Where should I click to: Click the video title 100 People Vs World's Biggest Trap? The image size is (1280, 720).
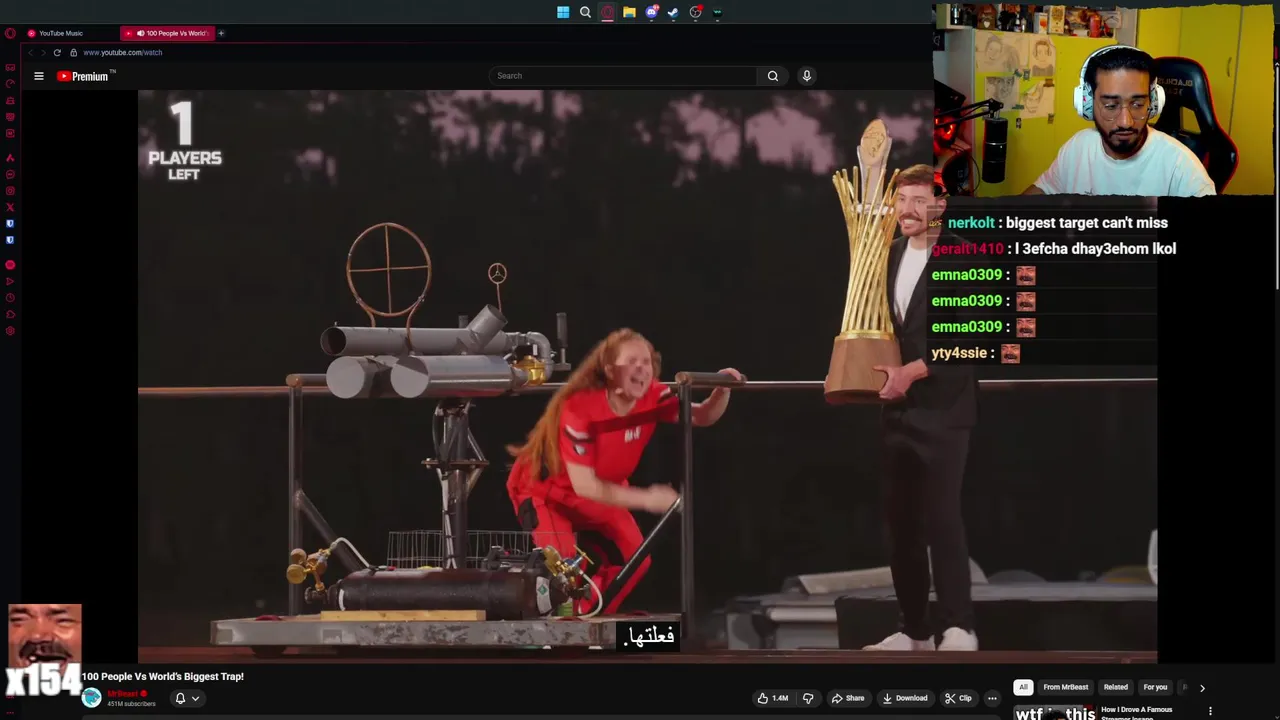pos(163,677)
